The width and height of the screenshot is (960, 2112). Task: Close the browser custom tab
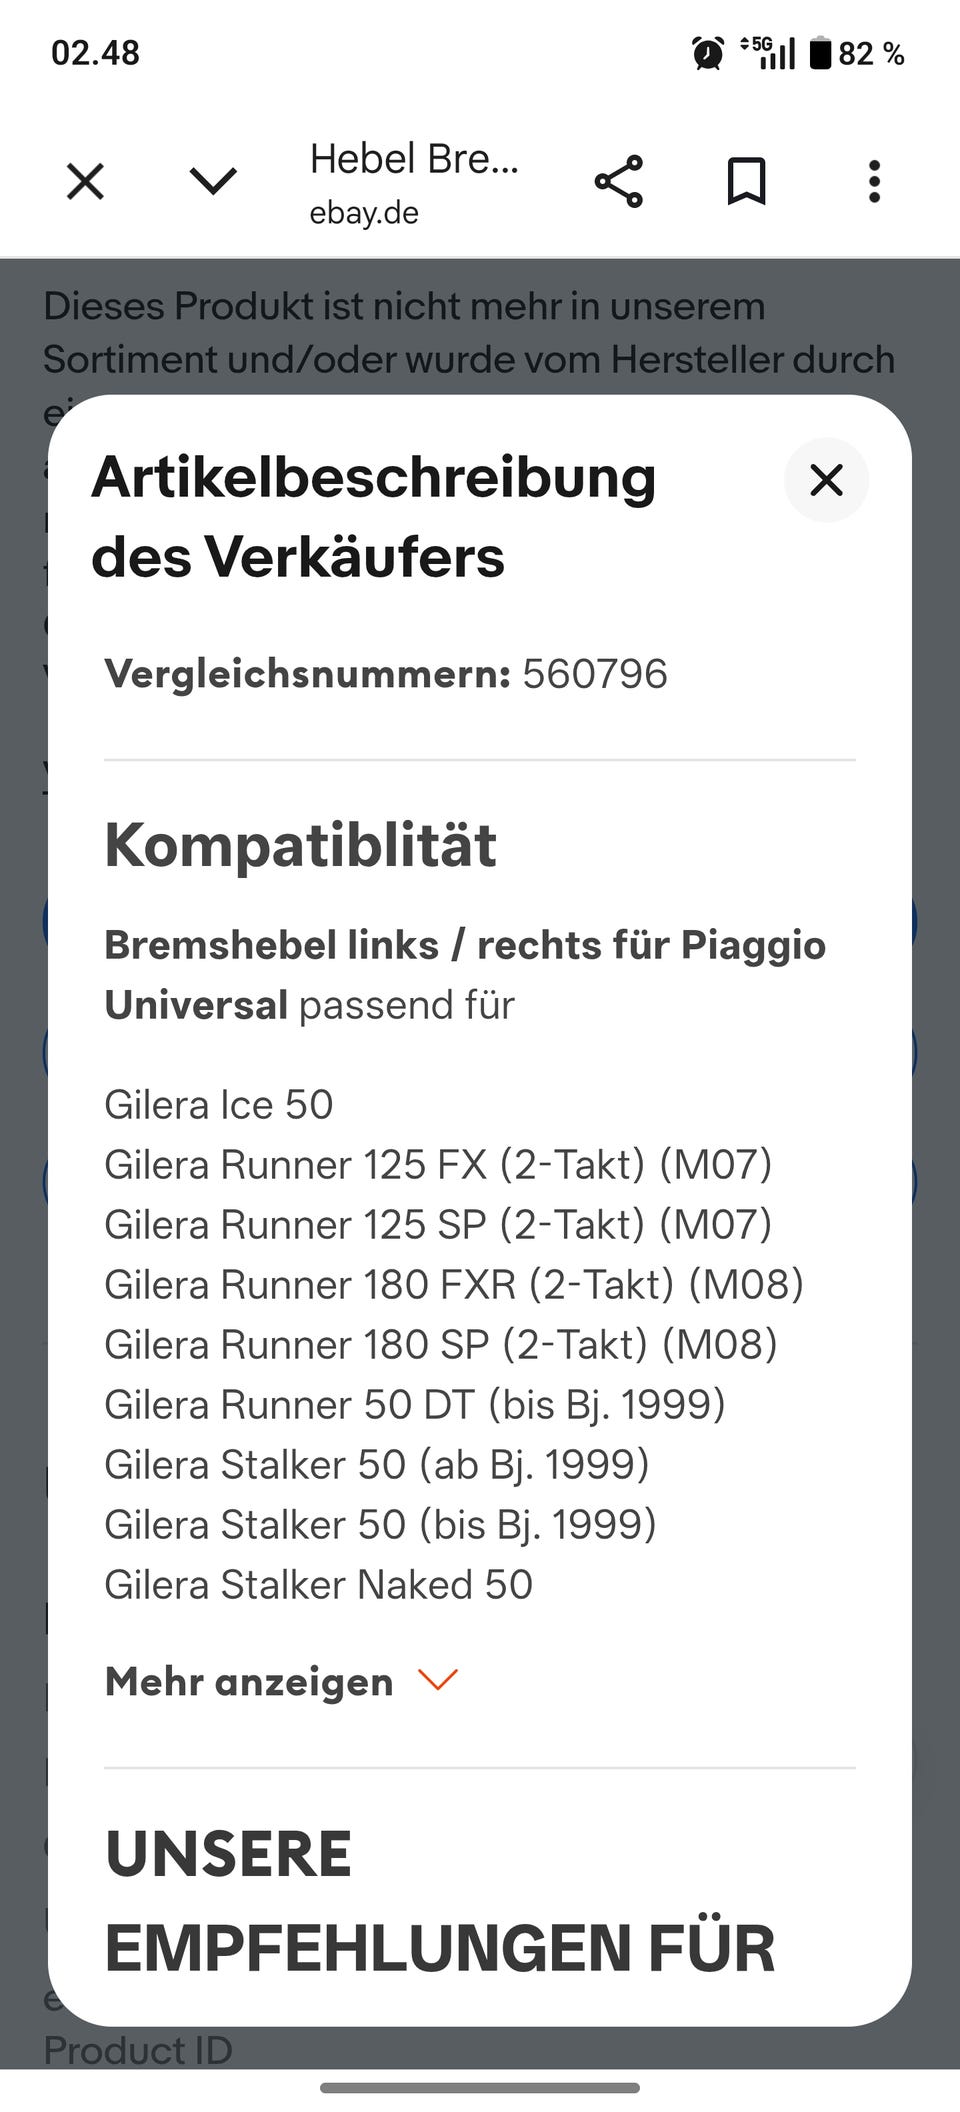point(85,182)
